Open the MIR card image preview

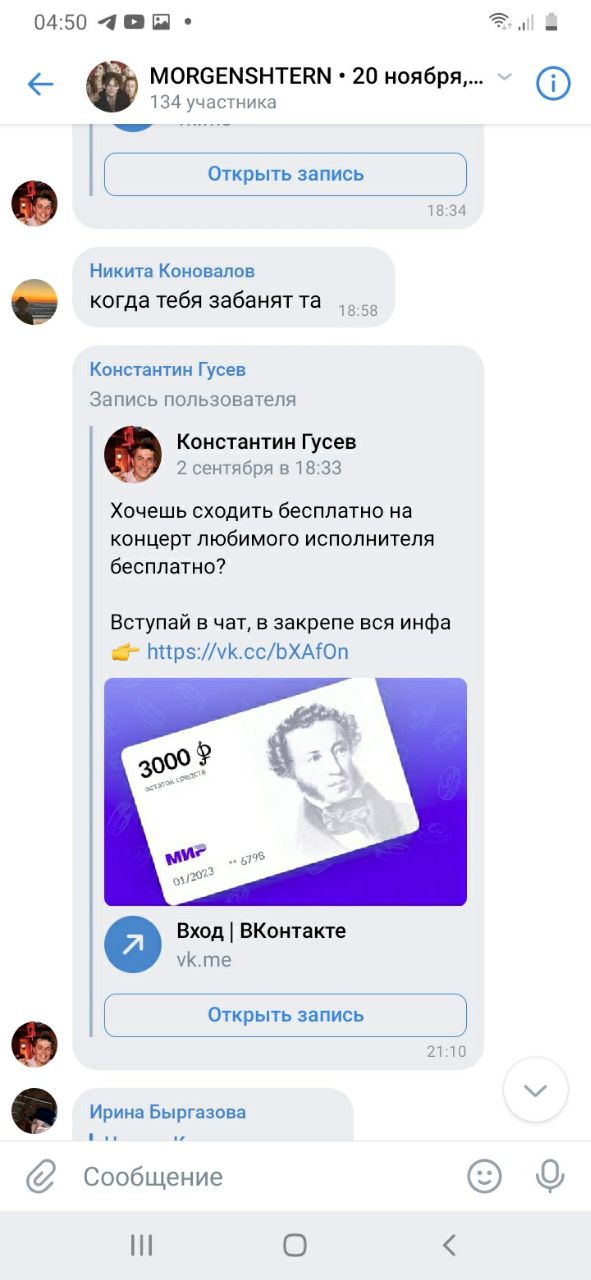click(x=285, y=791)
